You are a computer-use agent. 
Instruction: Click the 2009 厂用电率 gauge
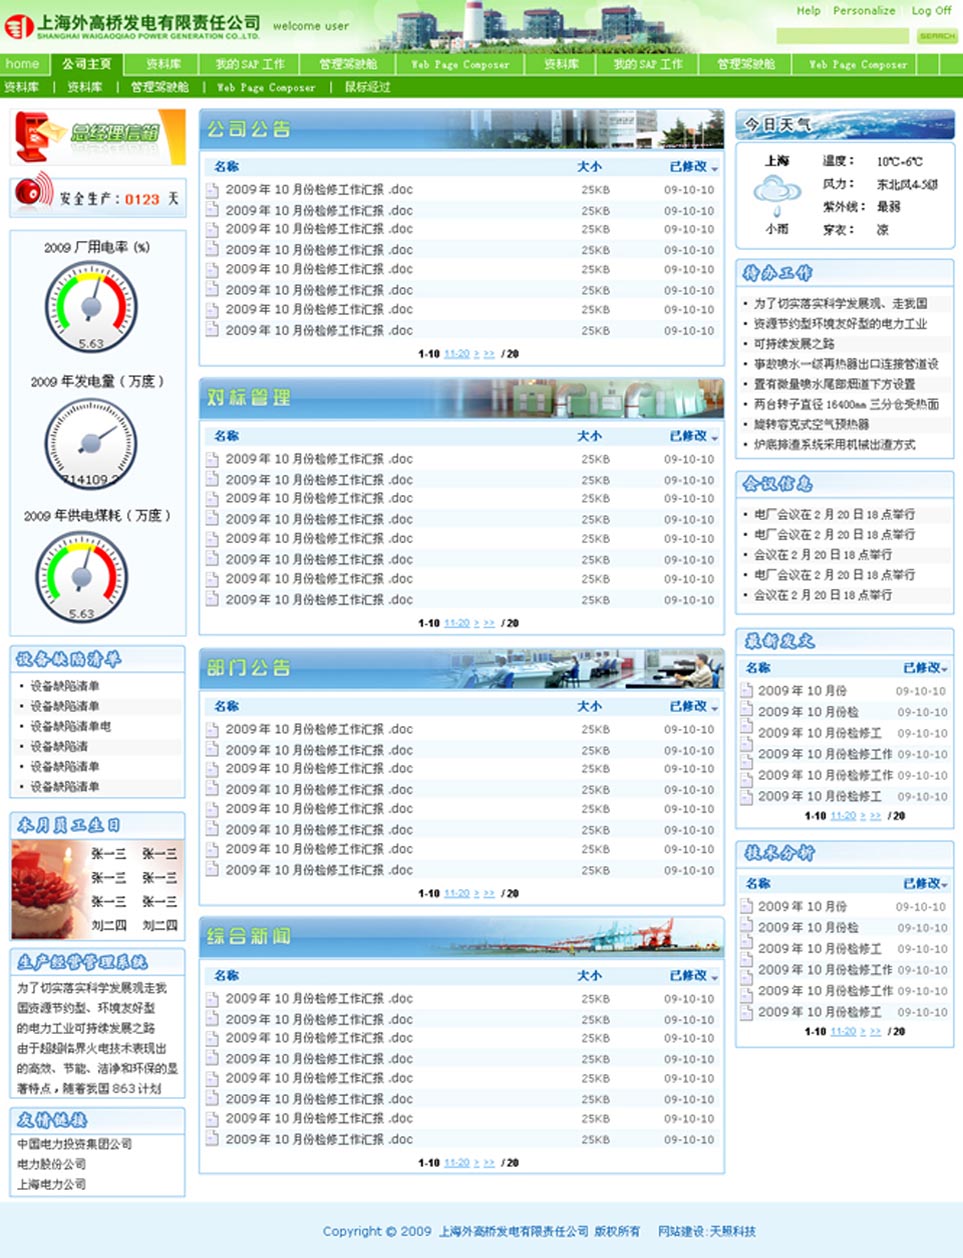click(x=91, y=307)
